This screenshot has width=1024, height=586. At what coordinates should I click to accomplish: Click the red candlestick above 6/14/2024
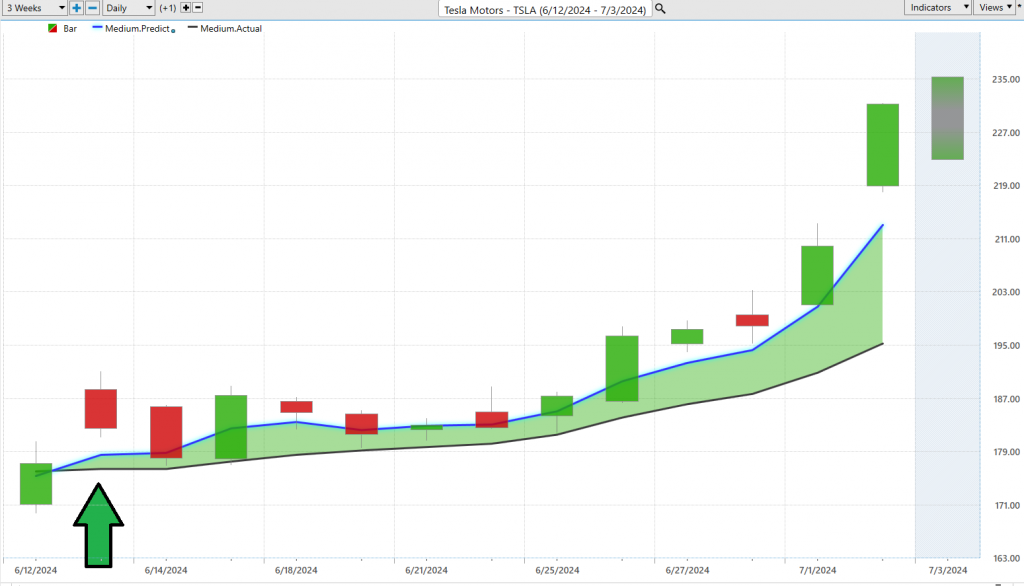coord(166,432)
